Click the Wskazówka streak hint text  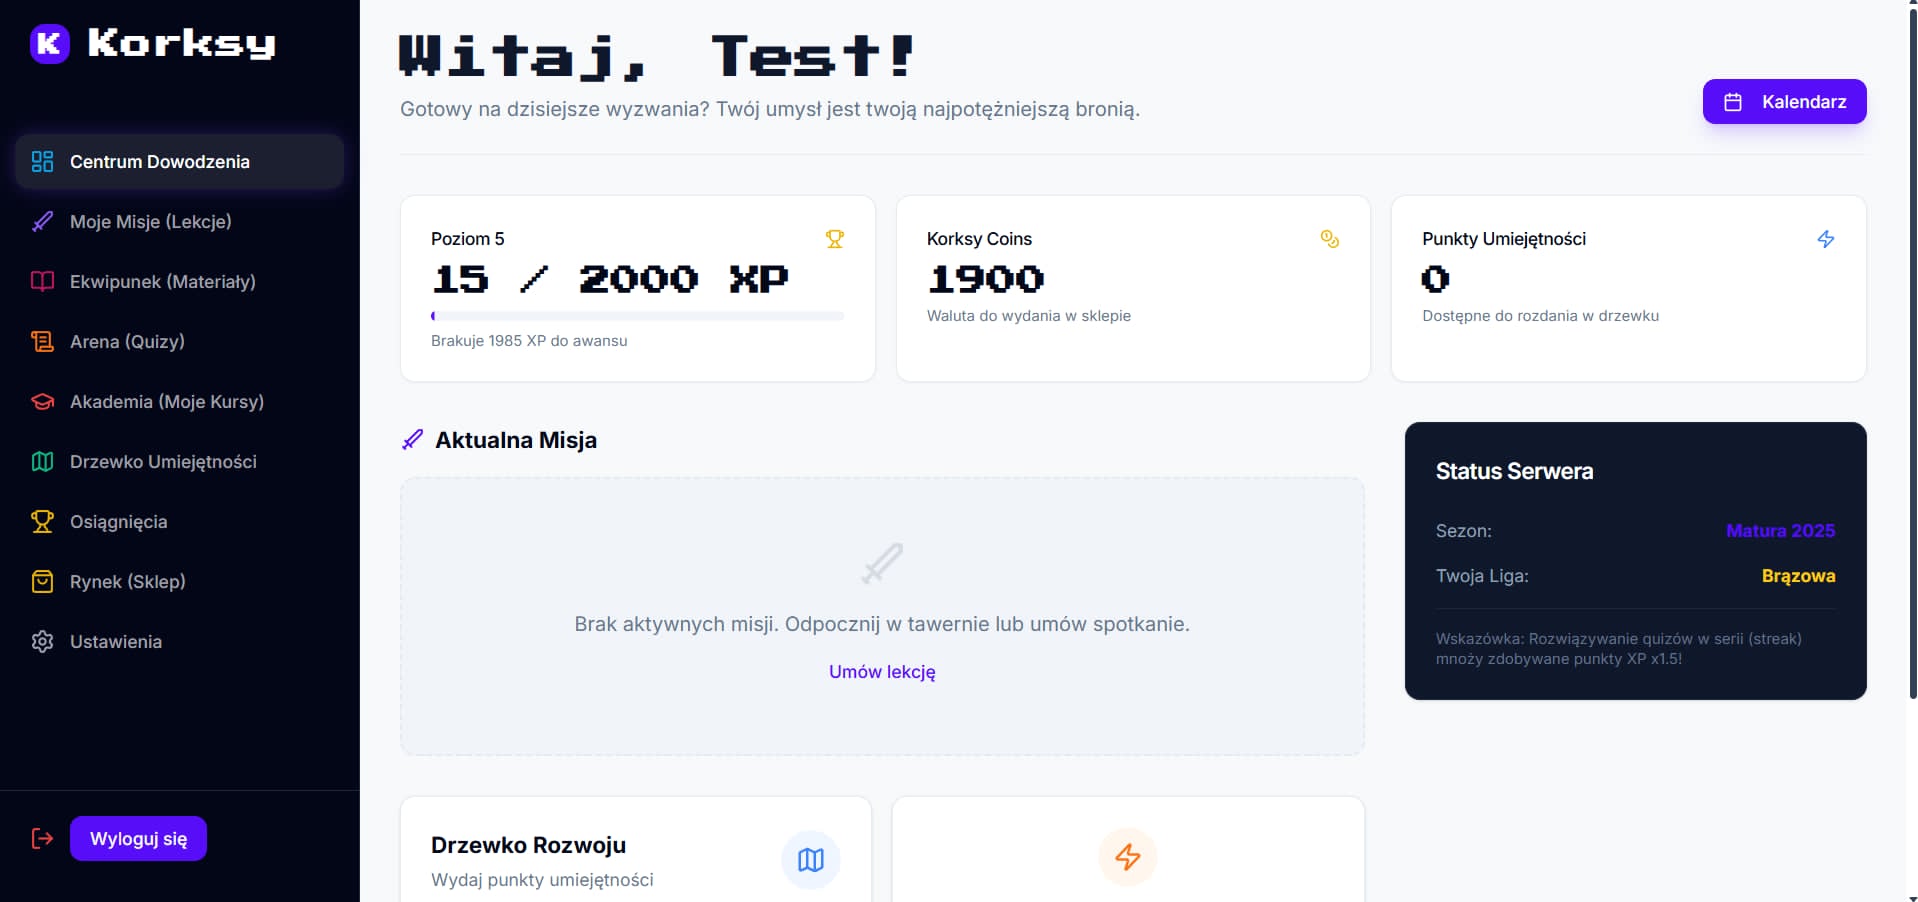(x=1618, y=649)
